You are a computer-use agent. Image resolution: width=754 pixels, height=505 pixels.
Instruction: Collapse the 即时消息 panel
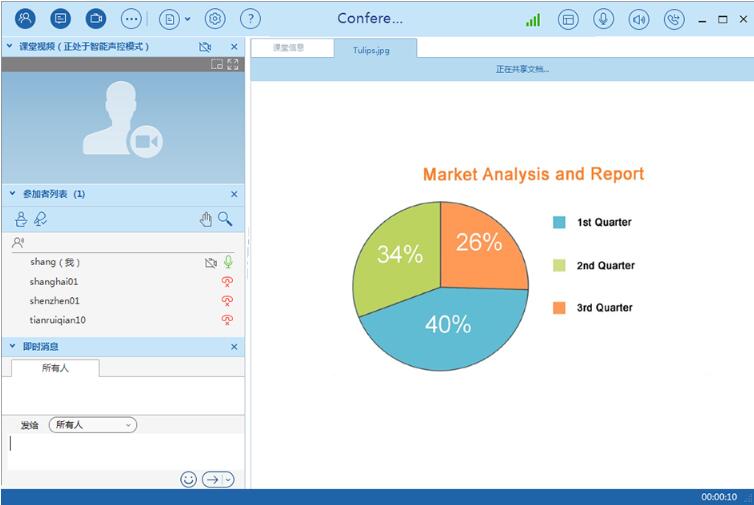pos(10,347)
